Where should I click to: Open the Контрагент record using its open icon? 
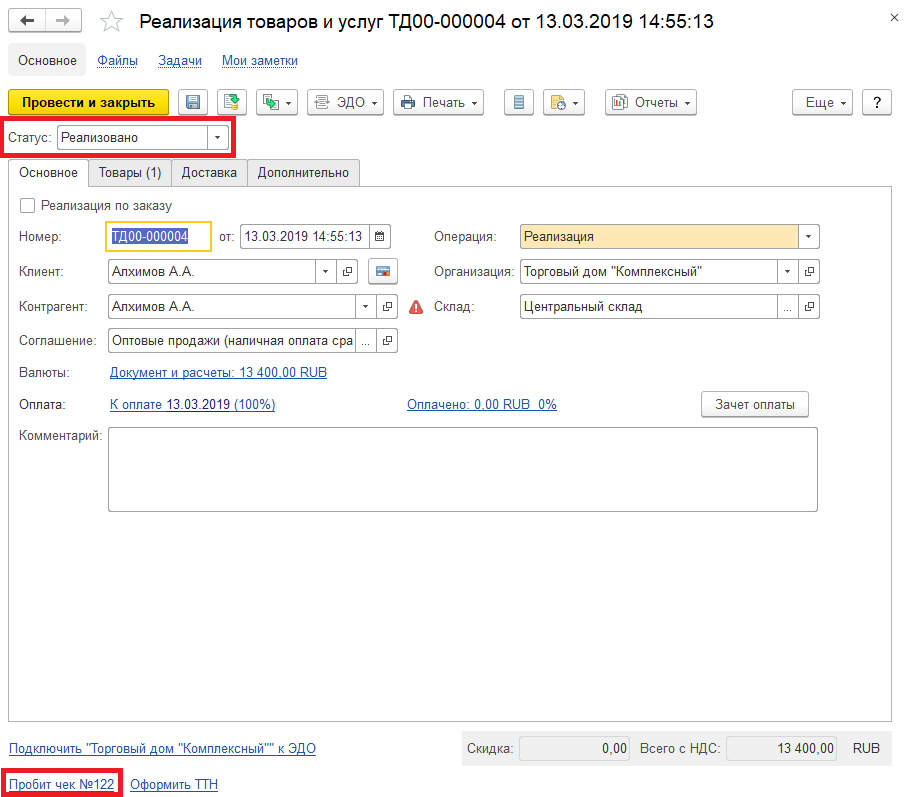click(x=388, y=306)
